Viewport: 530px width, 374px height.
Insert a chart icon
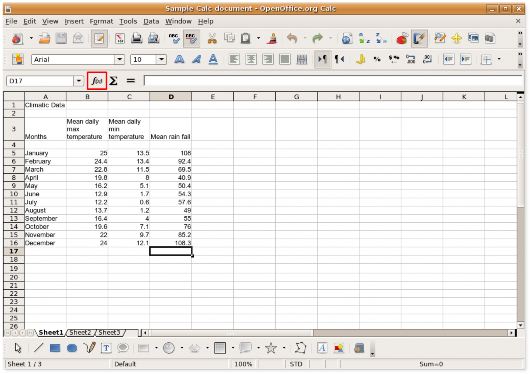click(402, 38)
